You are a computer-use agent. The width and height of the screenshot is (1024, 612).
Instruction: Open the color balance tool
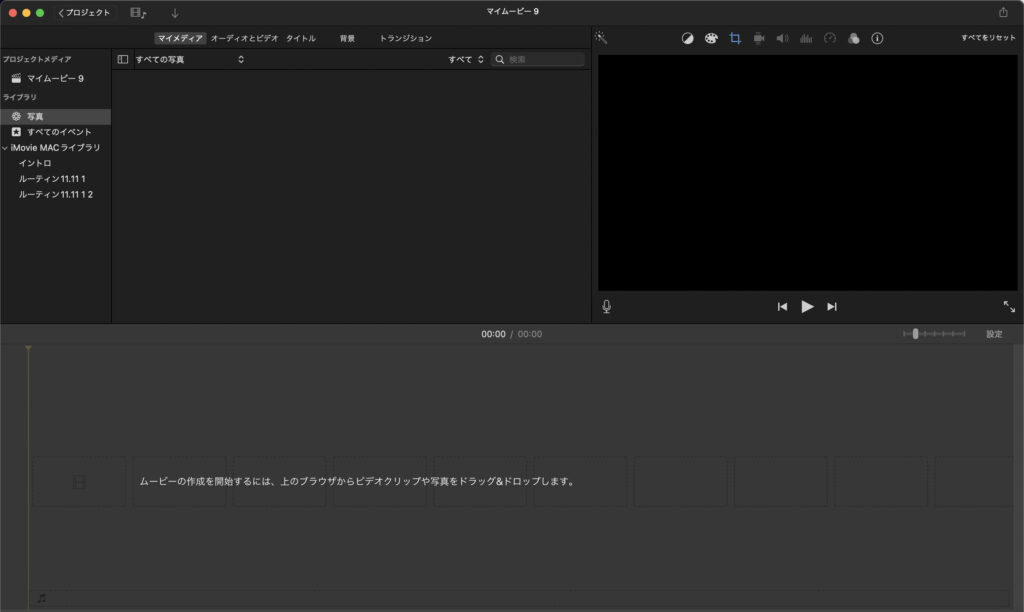coord(688,38)
